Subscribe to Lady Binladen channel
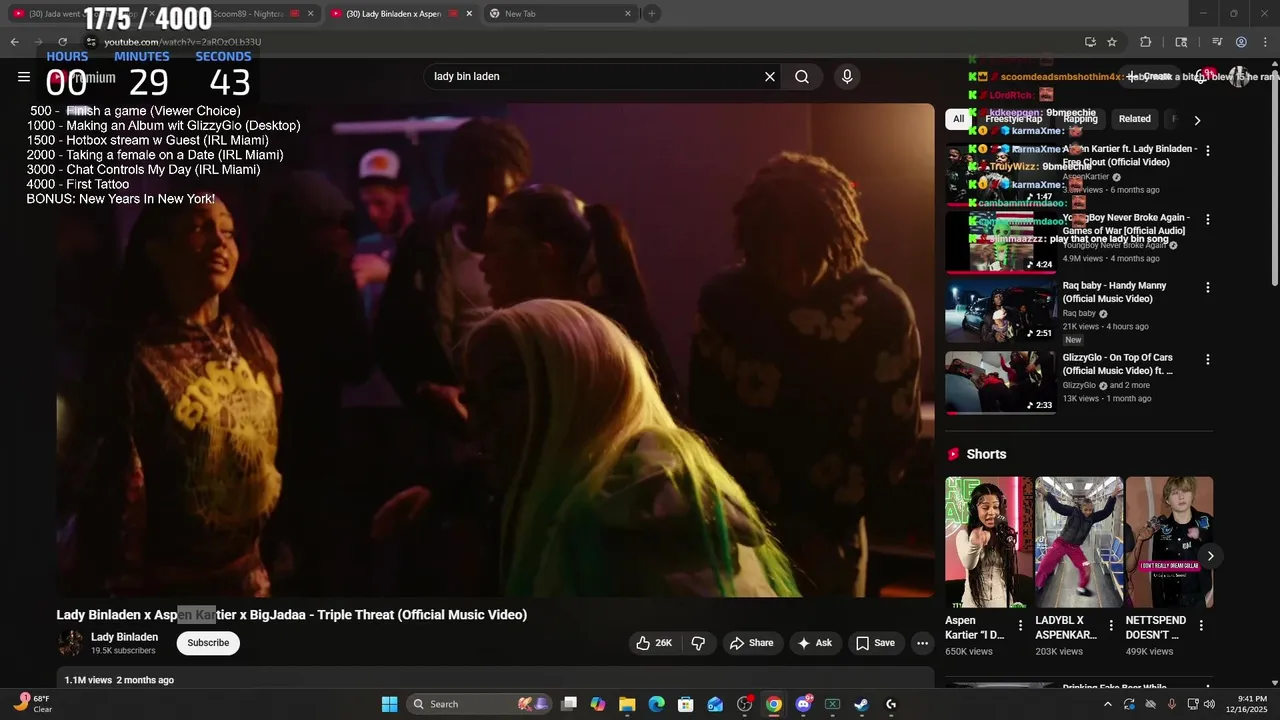The width and height of the screenshot is (1280, 720). point(208,643)
